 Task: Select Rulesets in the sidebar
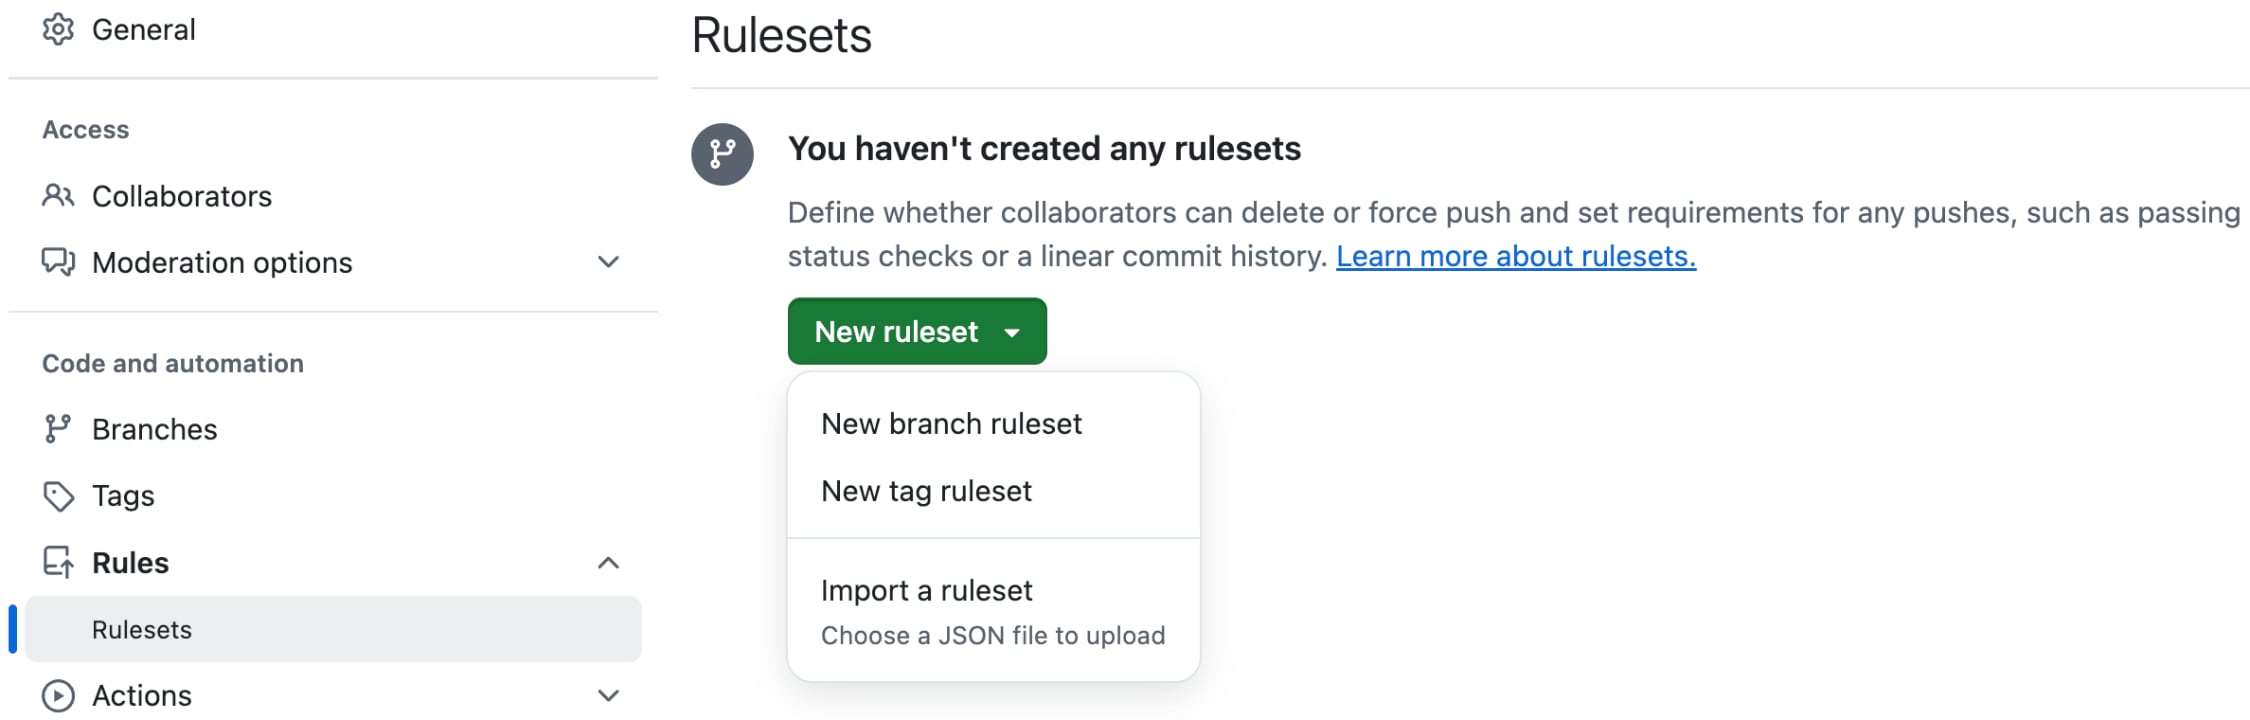coord(142,630)
